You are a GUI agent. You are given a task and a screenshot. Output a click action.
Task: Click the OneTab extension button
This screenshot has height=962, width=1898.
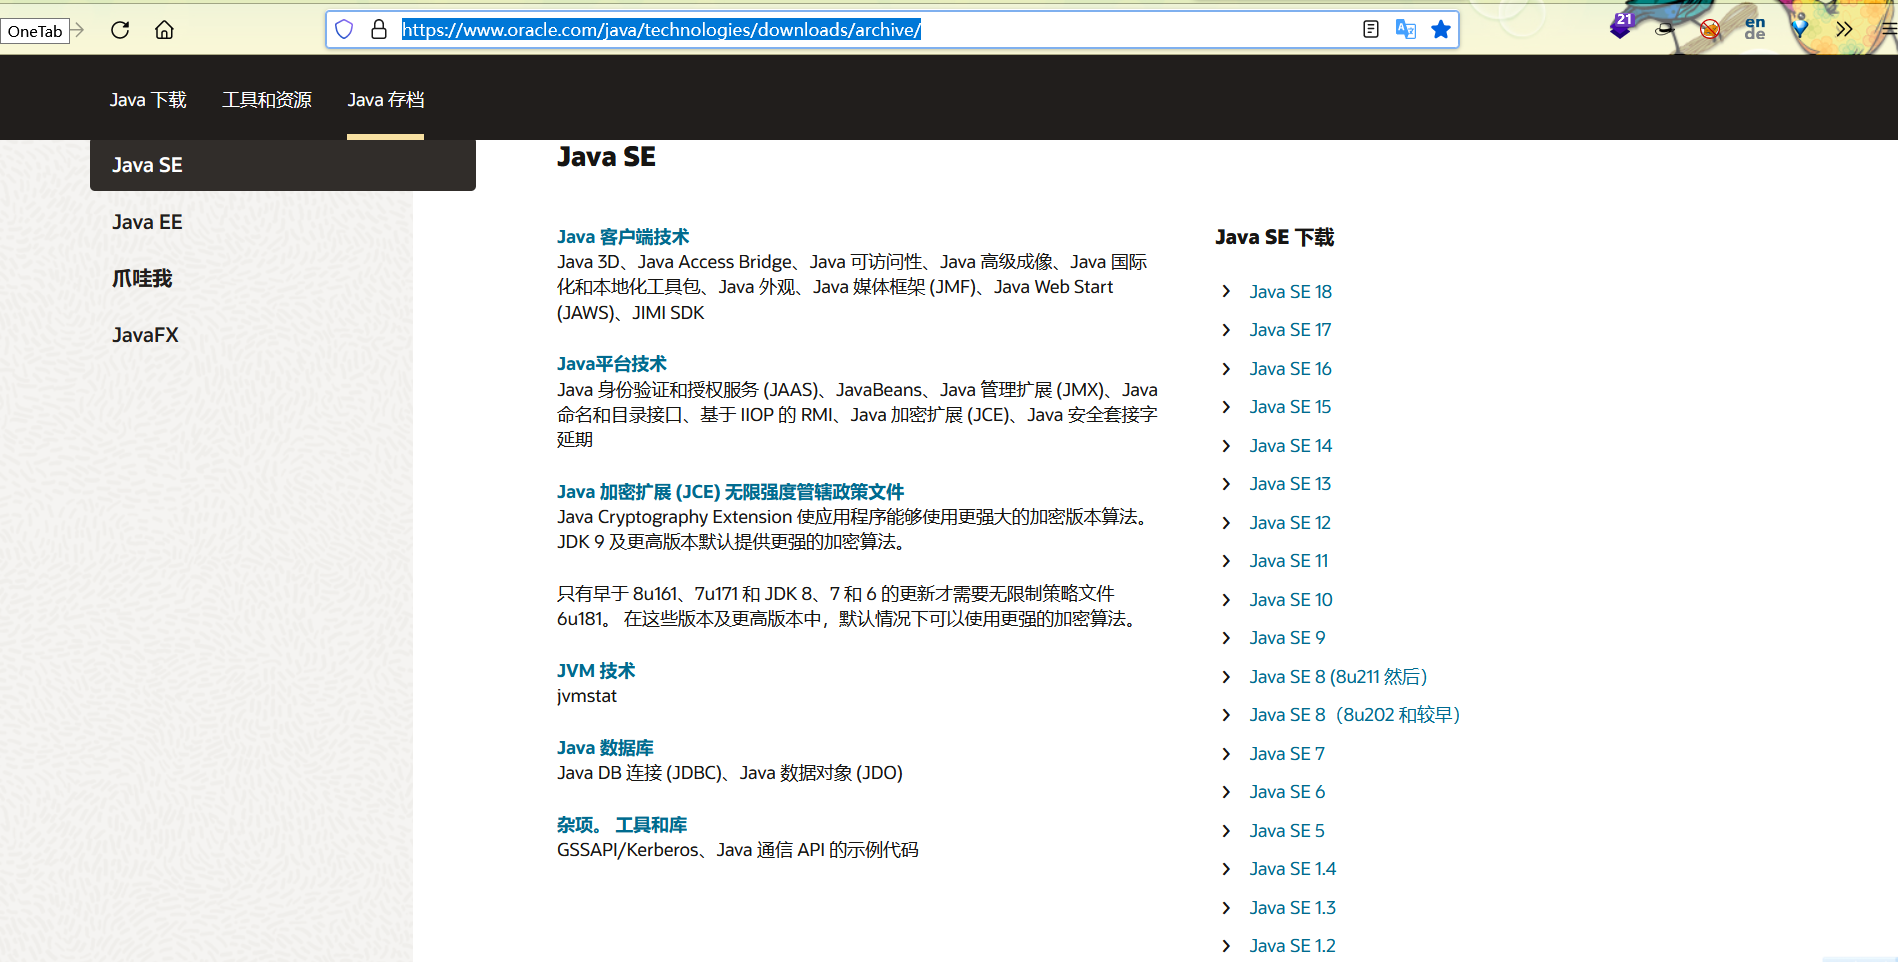click(35, 31)
